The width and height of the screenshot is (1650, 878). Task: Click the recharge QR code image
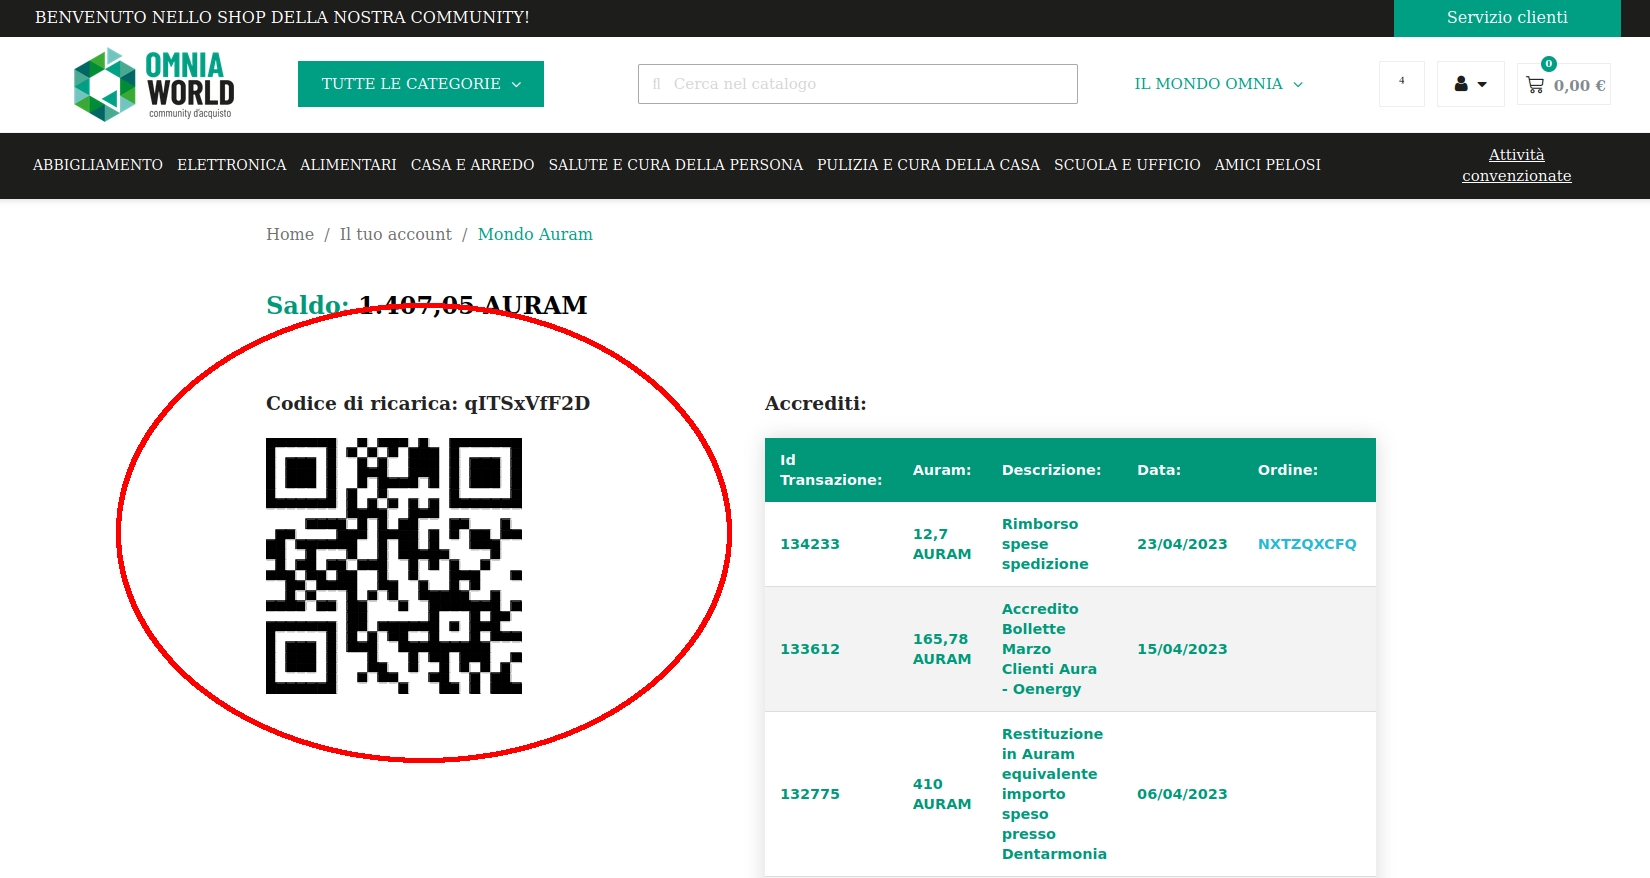(394, 566)
